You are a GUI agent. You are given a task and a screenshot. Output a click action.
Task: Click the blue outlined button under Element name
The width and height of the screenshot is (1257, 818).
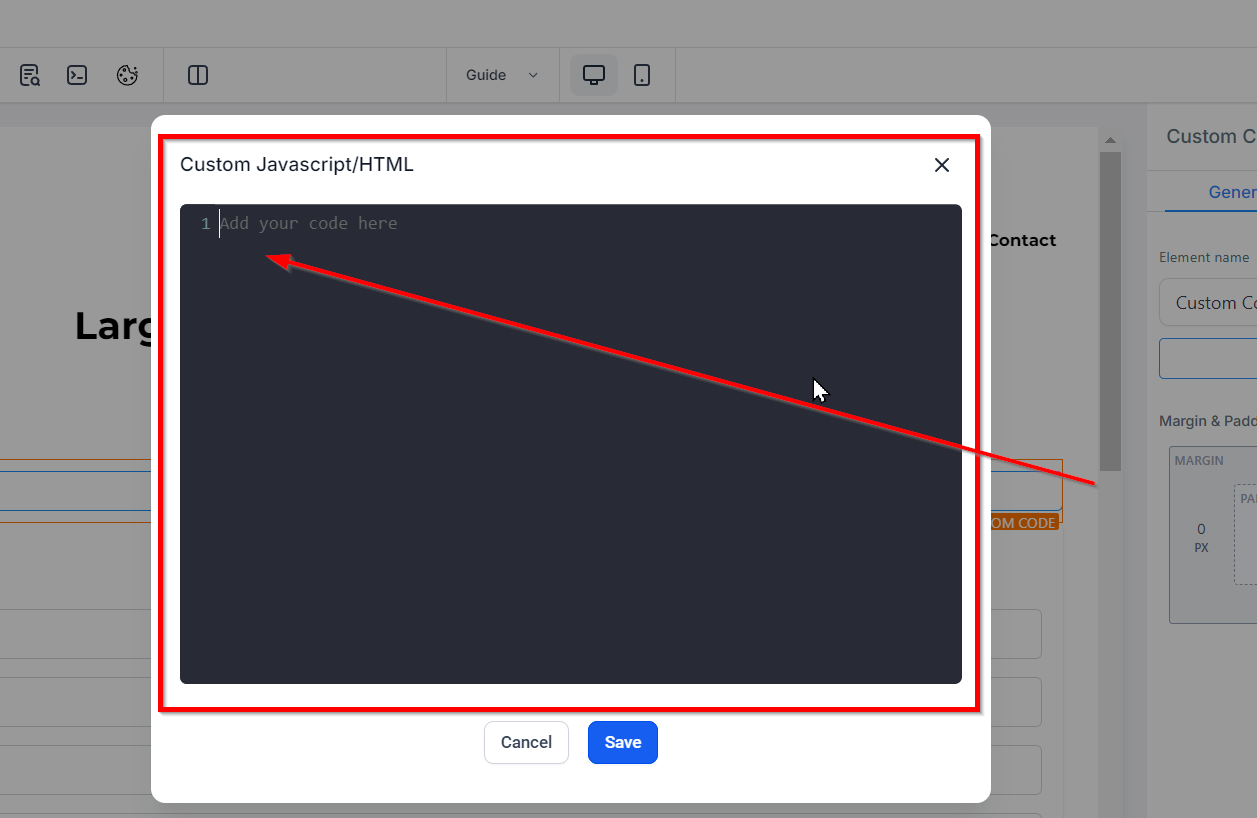1208,358
